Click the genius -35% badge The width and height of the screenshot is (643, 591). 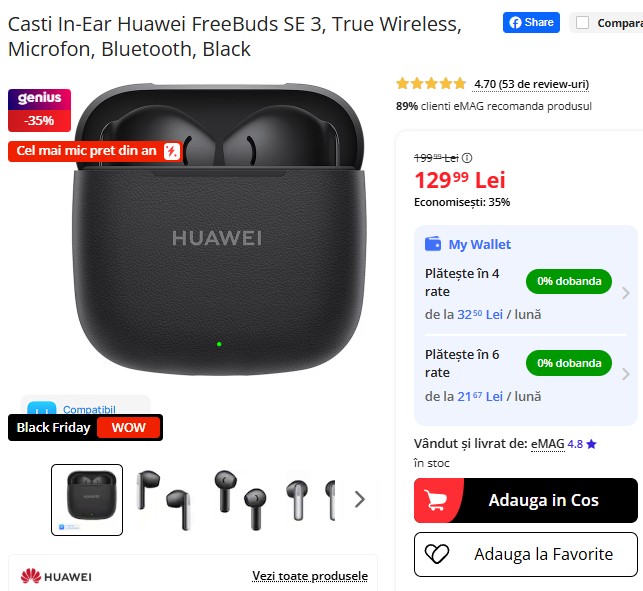point(39,110)
